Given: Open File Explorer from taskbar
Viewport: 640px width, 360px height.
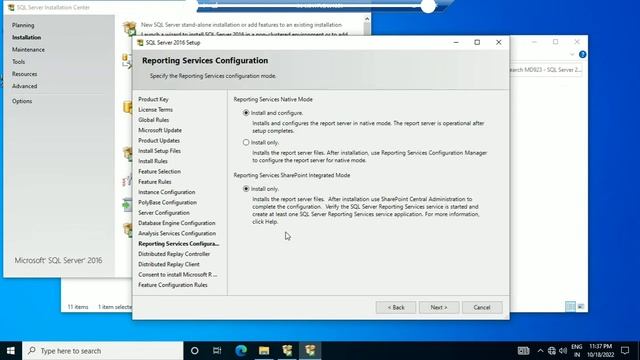Looking at the screenshot, I should click(264, 351).
